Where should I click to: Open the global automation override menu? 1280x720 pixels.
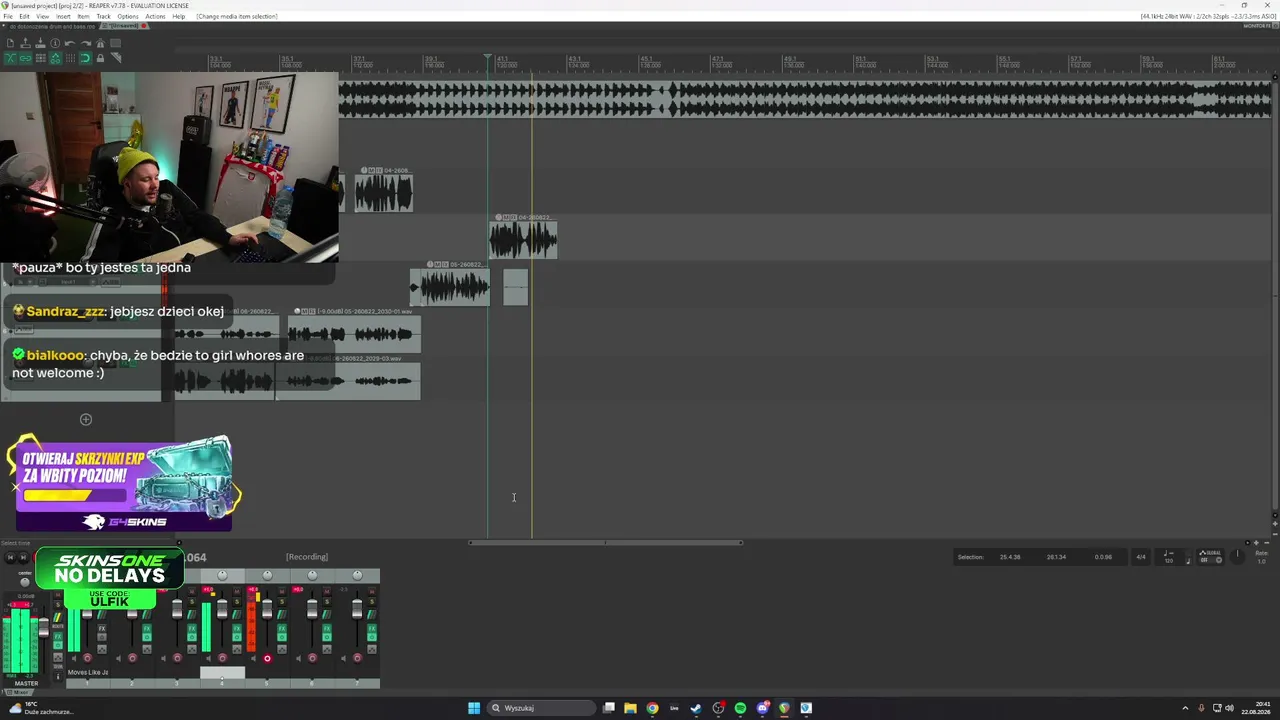pos(1211,556)
